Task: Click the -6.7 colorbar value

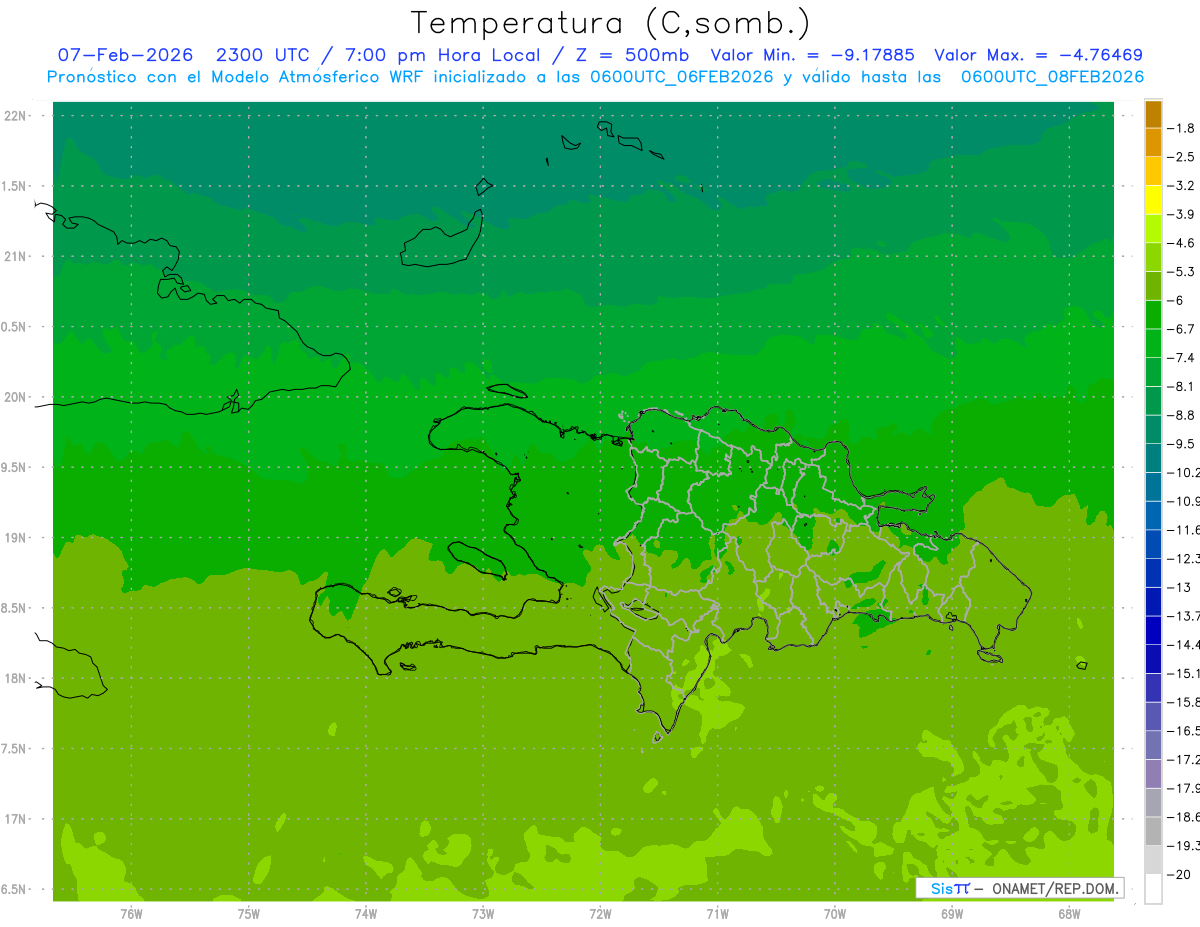Action: 1182,329
